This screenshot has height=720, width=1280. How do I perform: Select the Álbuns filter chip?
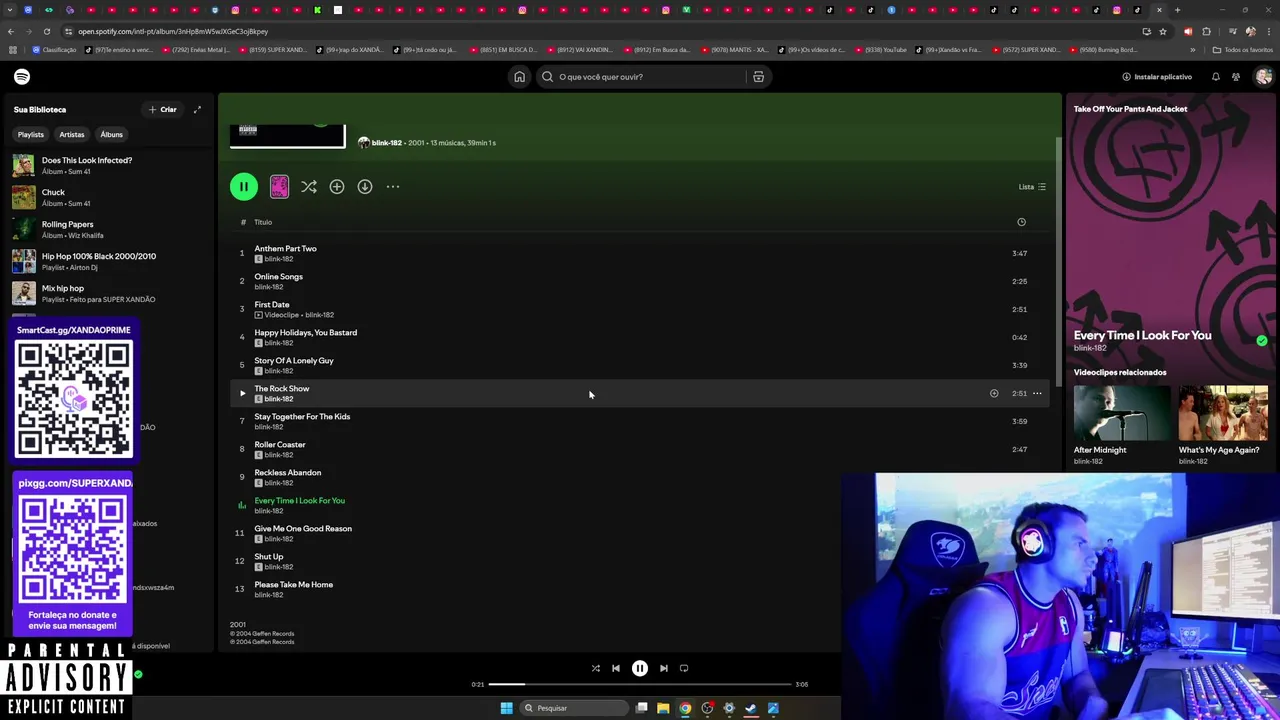coord(111,134)
